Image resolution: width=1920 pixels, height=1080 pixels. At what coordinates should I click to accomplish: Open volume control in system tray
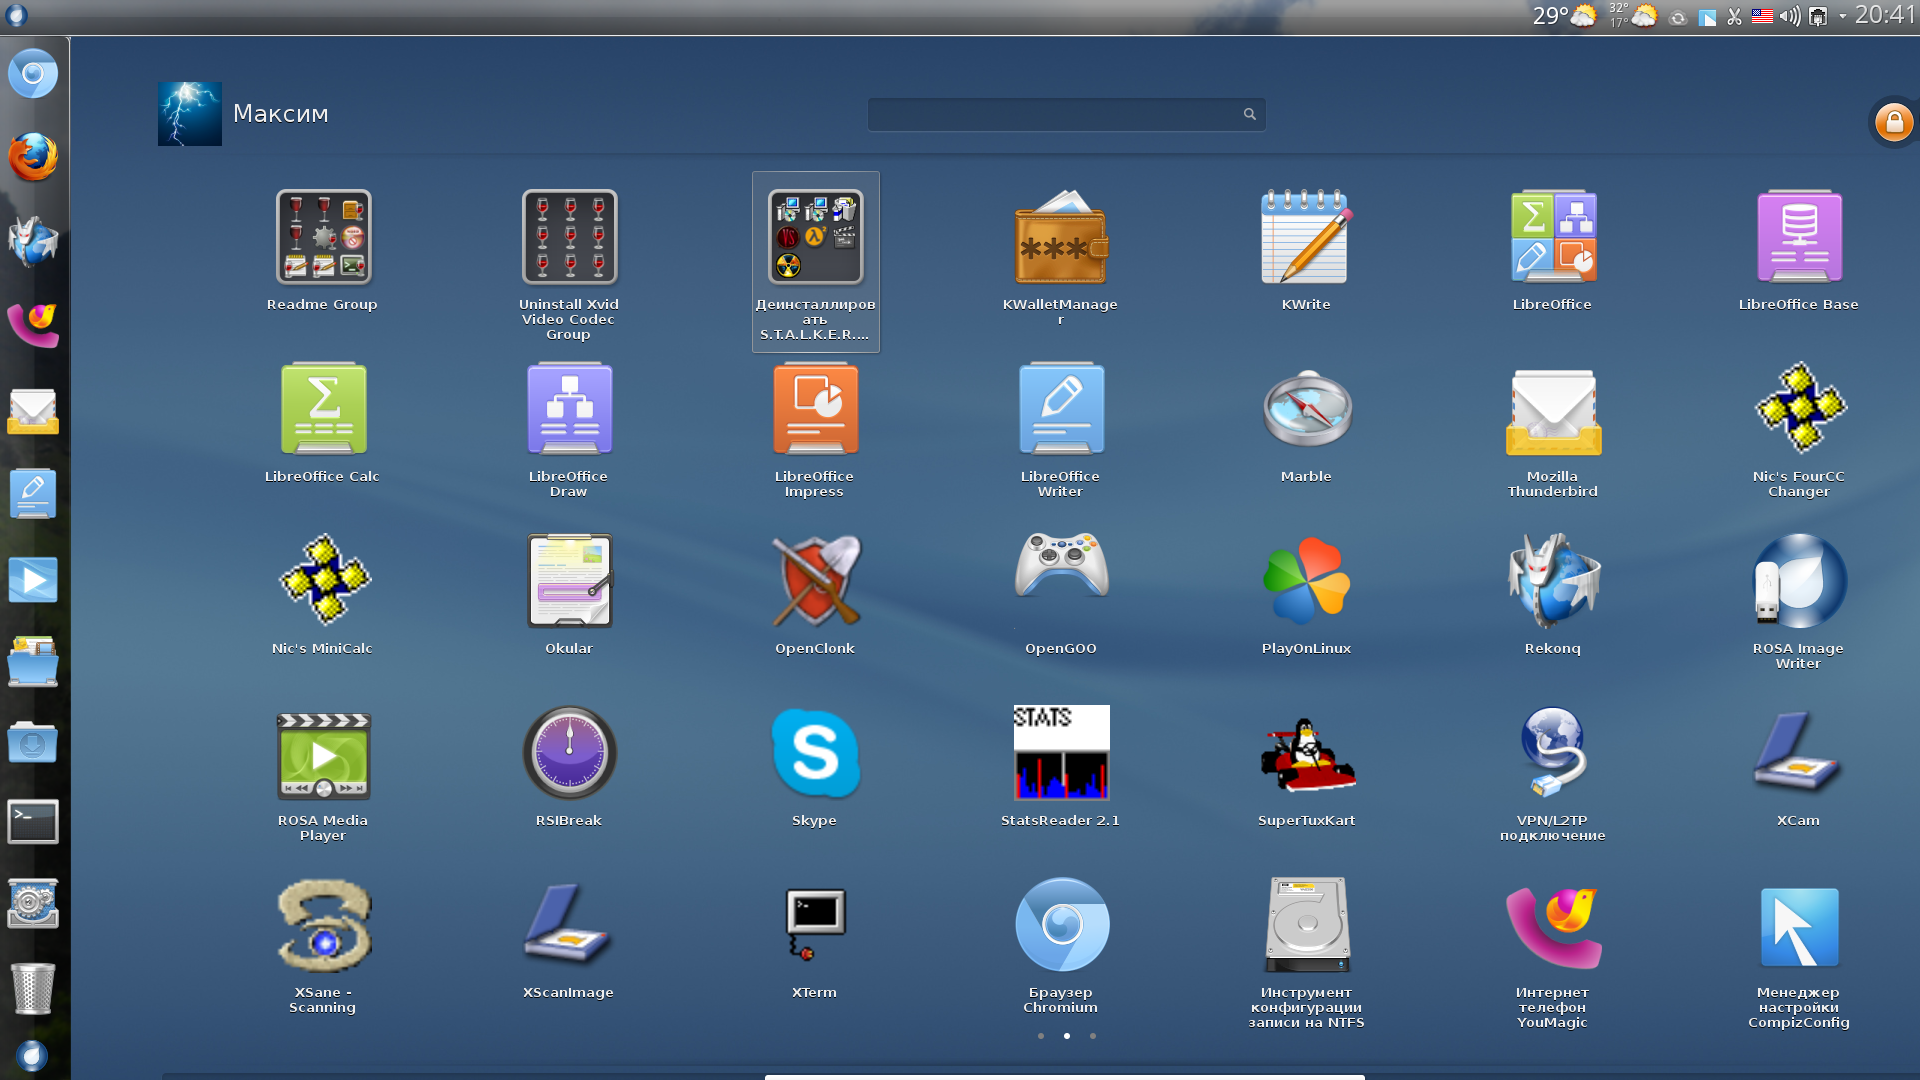pos(1789,17)
